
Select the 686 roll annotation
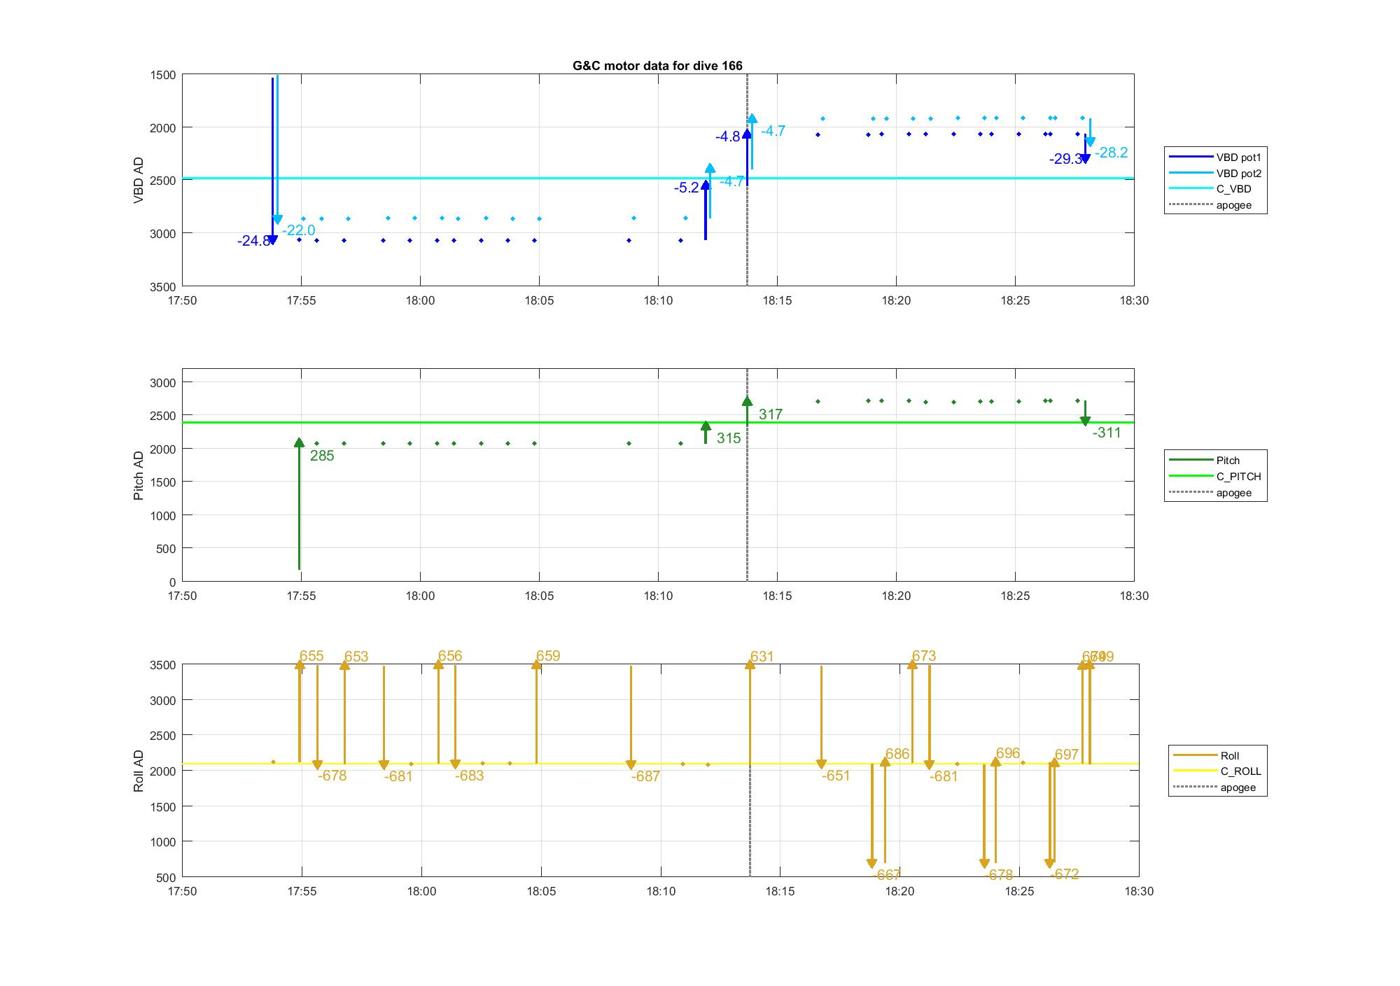coord(898,754)
